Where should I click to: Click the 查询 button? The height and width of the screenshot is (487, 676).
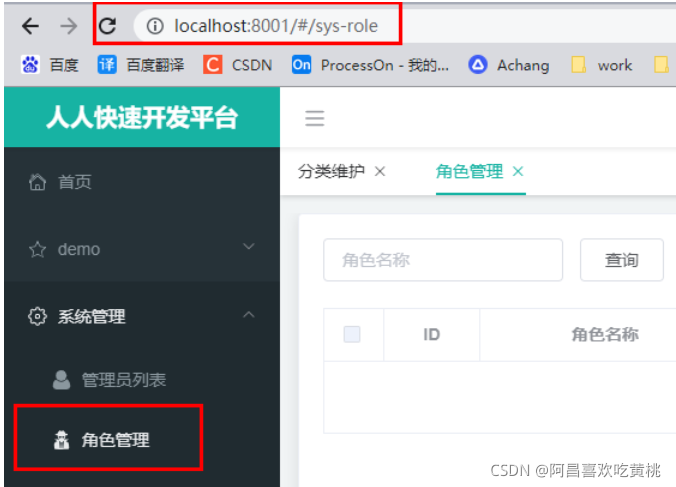pyautogui.click(x=622, y=260)
